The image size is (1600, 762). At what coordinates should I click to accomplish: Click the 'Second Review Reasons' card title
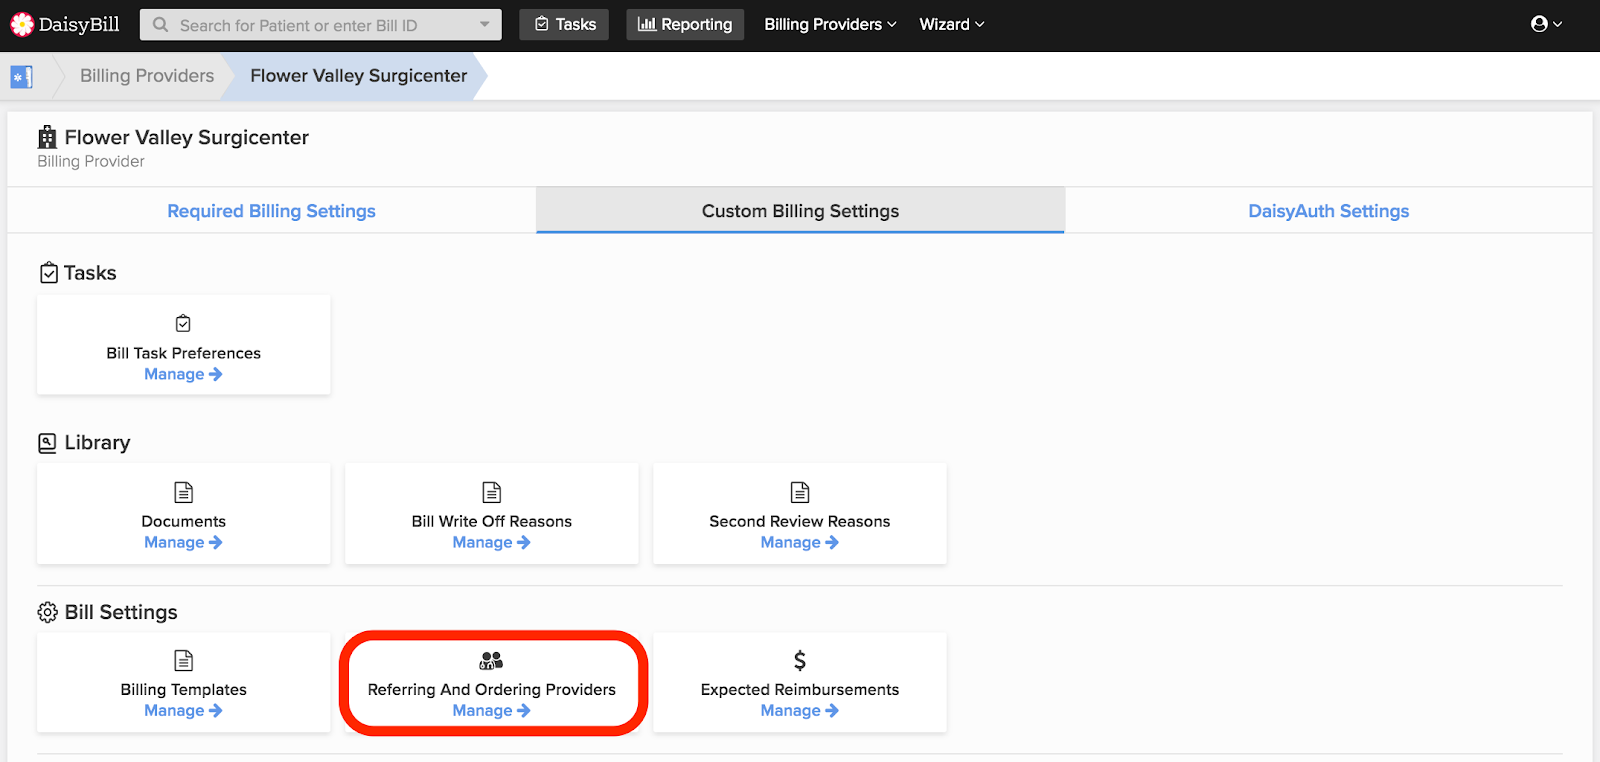(800, 521)
